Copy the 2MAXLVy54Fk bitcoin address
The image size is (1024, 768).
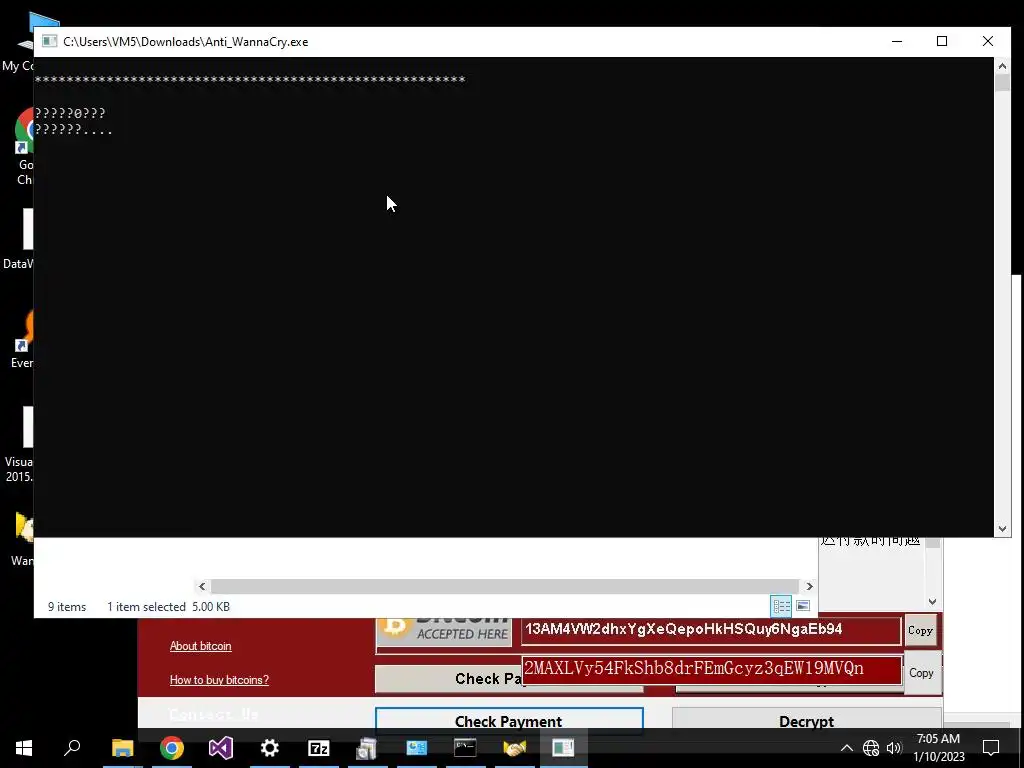[921, 673]
